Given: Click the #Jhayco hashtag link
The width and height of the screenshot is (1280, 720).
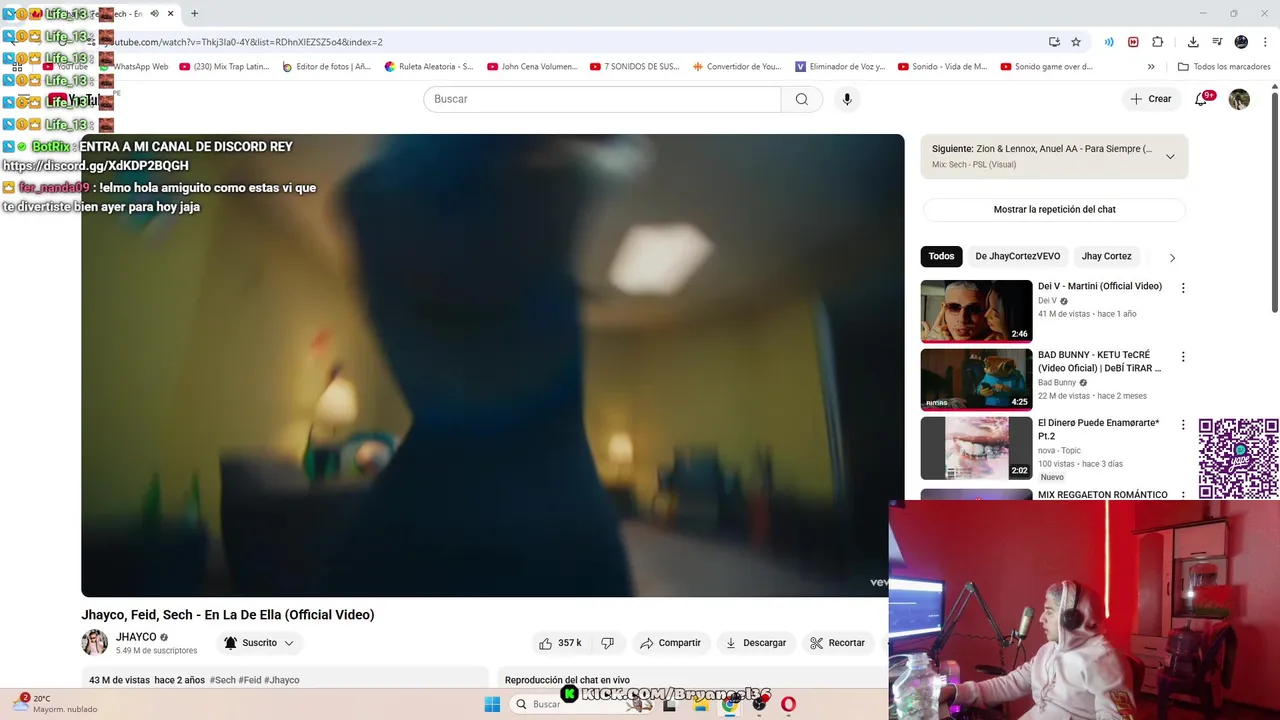Looking at the screenshot, I should (282, 680).
